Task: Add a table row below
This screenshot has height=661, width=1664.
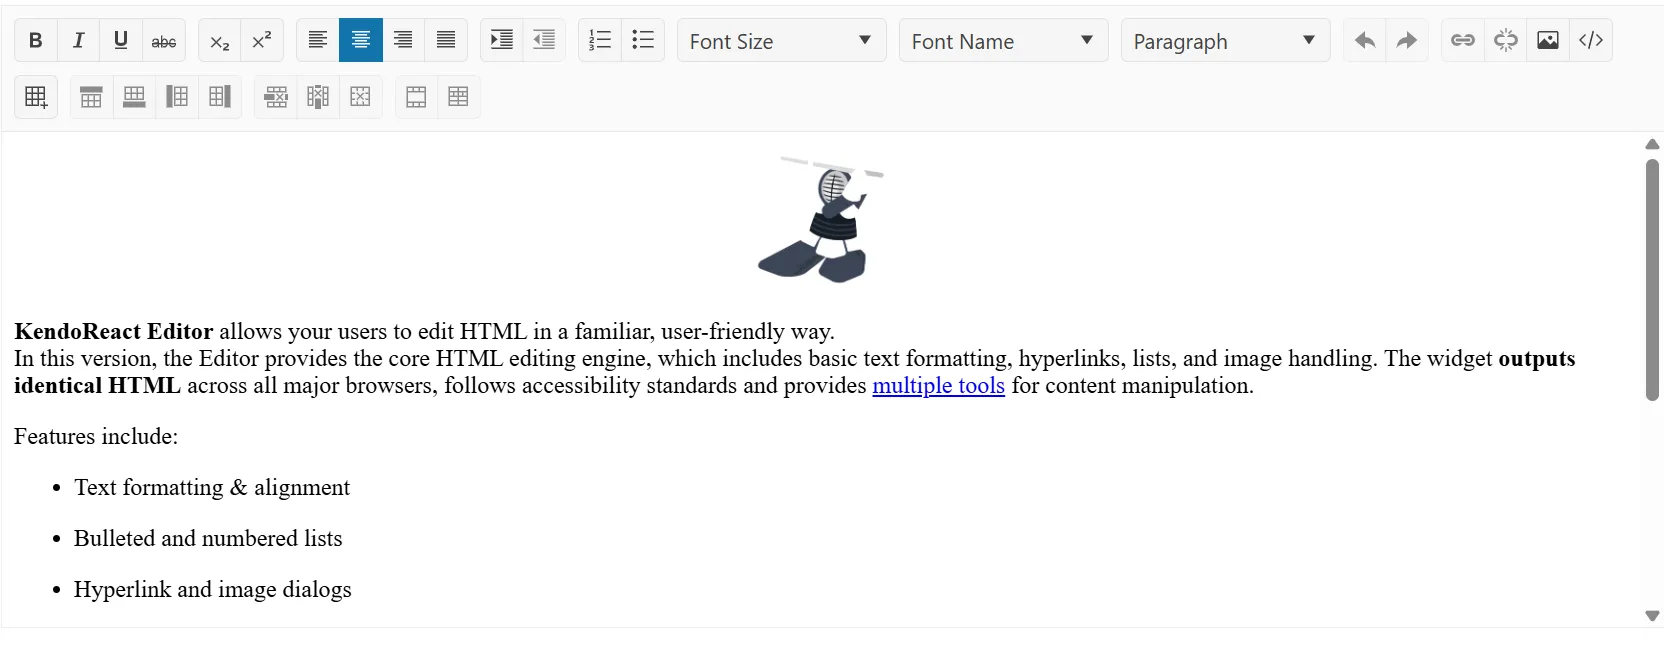Action: (134, 97)
